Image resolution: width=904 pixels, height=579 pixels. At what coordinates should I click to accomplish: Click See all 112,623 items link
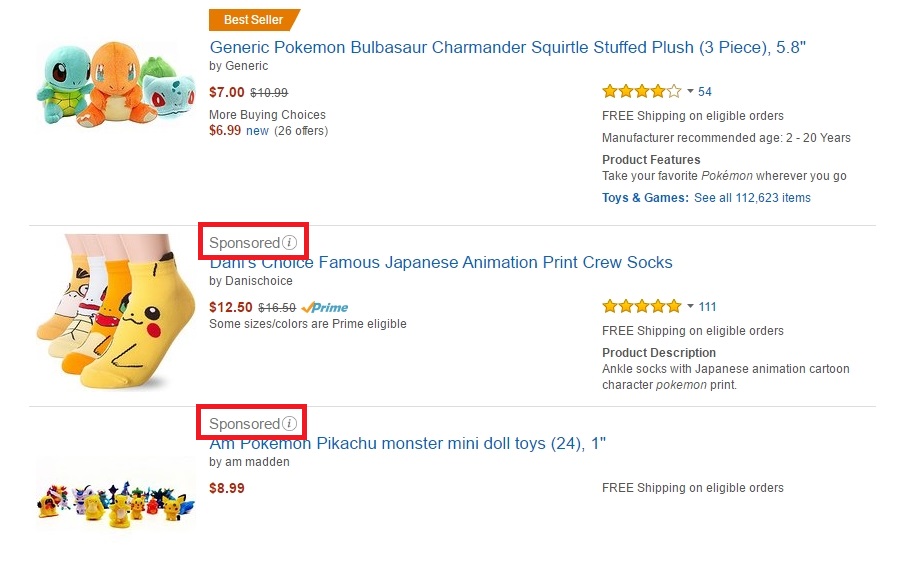pyautogui.click(x=752, y=198)
